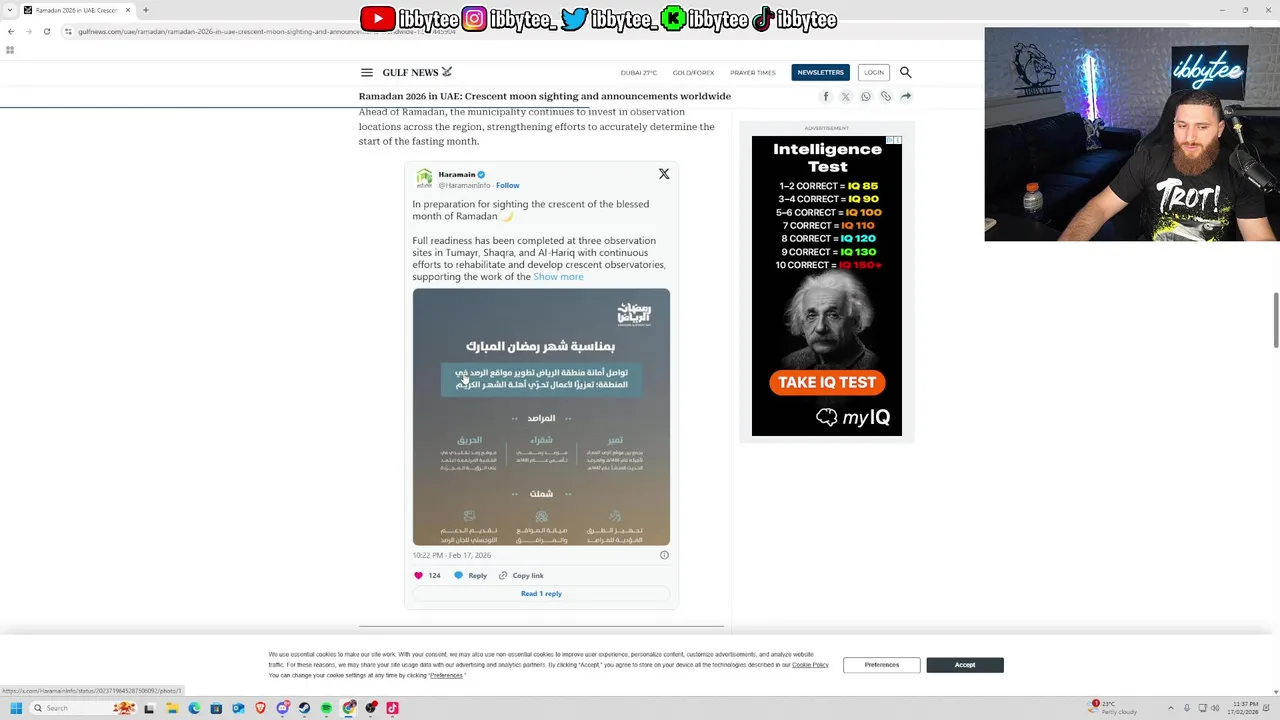Open the Cookie Policy link
Viewport: 1280px width, 720px height.
click(810, 665)
